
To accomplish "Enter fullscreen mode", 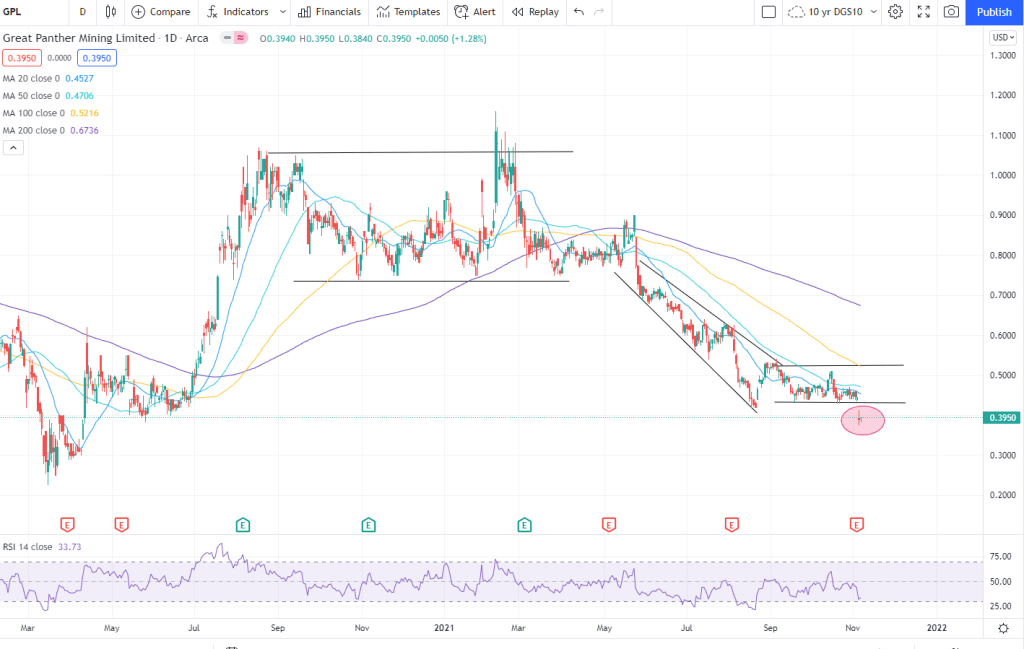I will point(923,12).
